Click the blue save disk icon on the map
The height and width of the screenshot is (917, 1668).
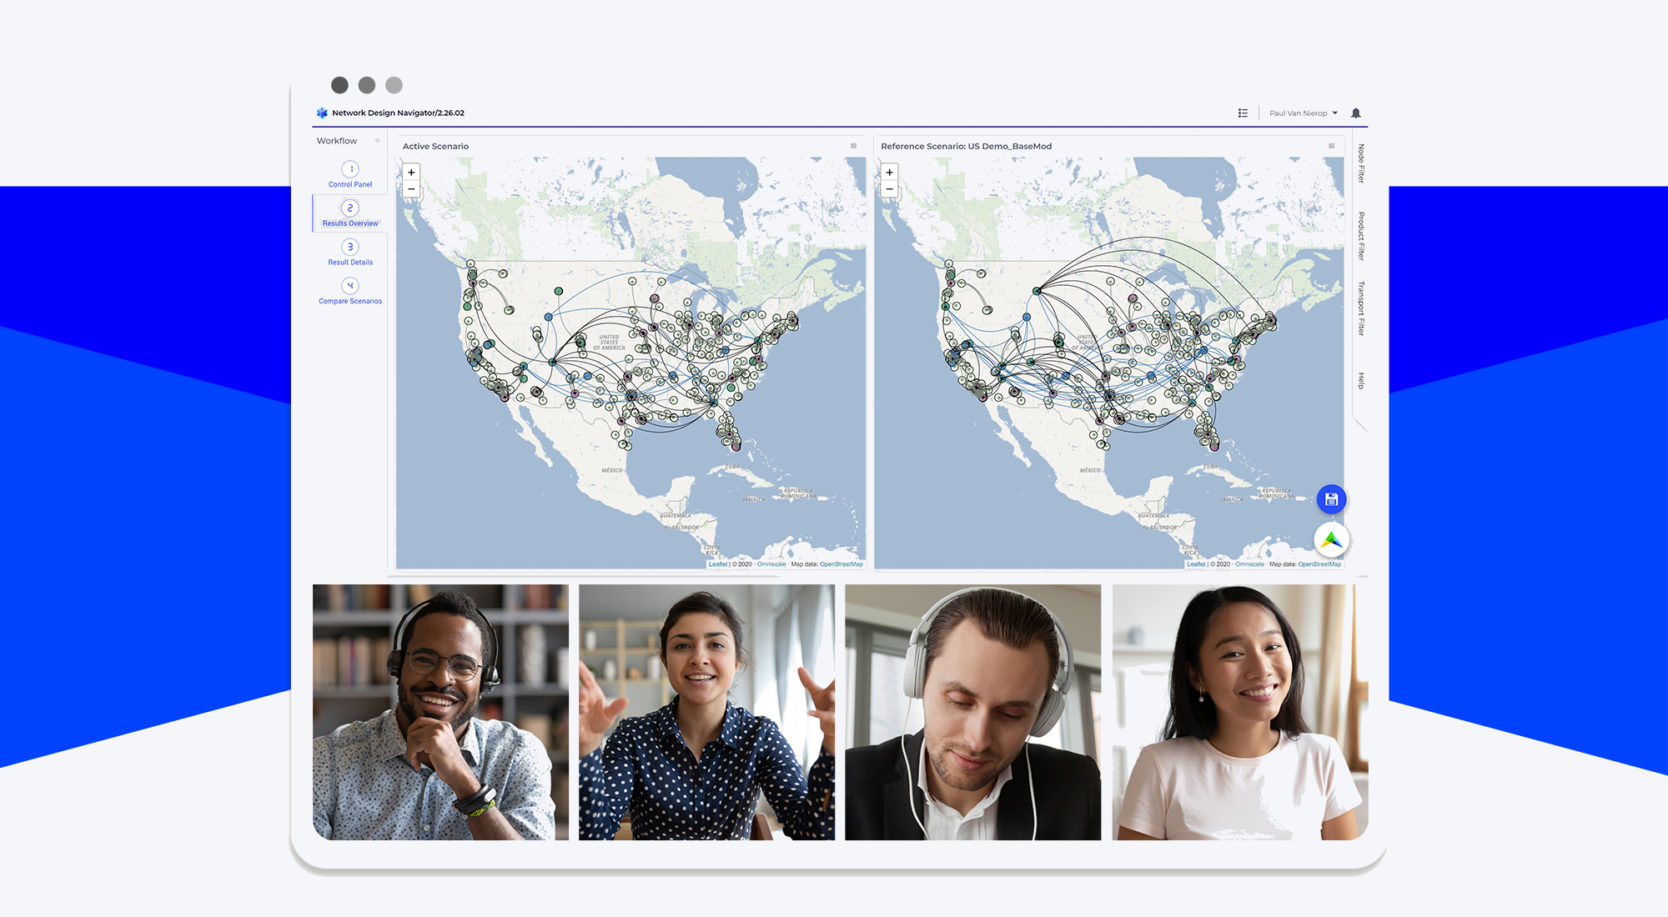[x=1330, y=498]
